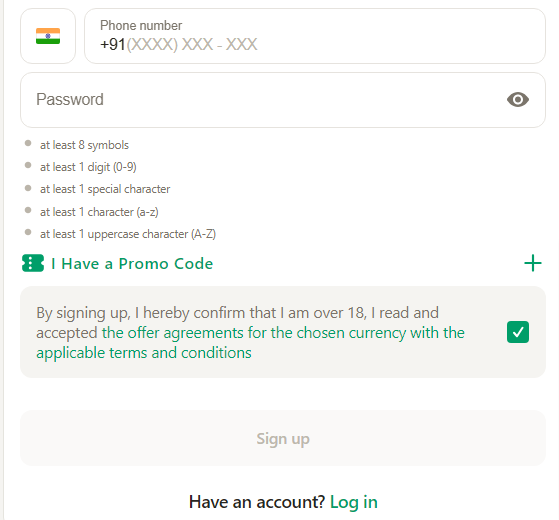Expand promo code with the plus icon
Screen dimensions: 559x520
point(533,263)
